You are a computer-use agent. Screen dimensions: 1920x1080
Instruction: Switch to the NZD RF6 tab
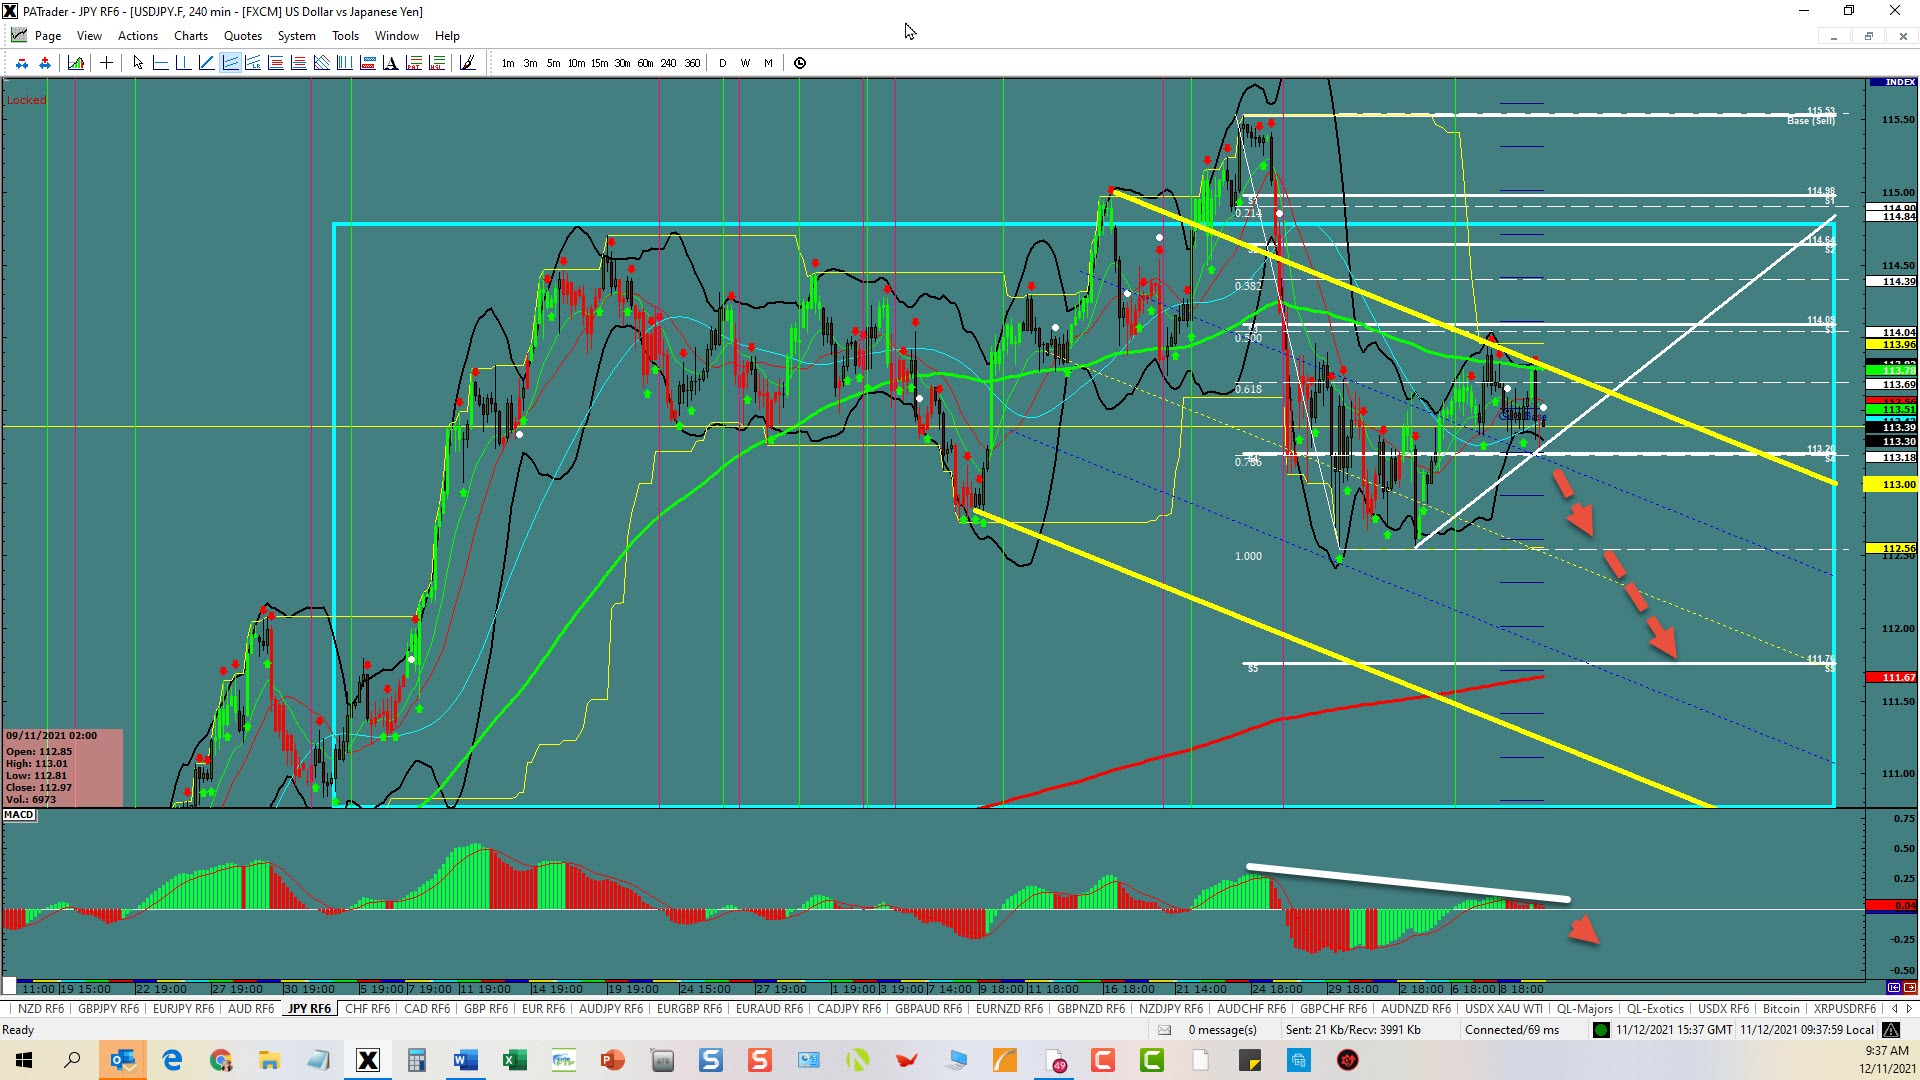pyautogui.click(x=40, y=1008)
